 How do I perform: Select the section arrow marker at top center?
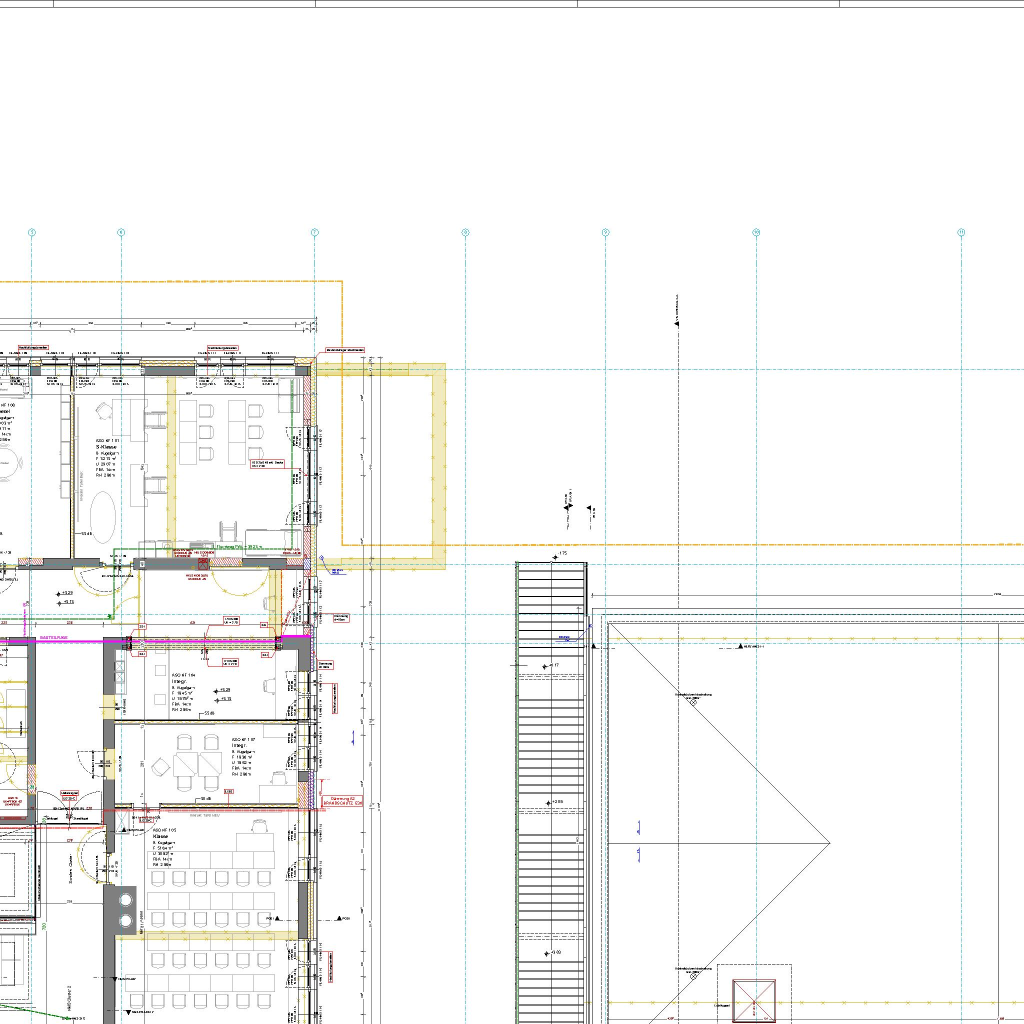(677, 322)
